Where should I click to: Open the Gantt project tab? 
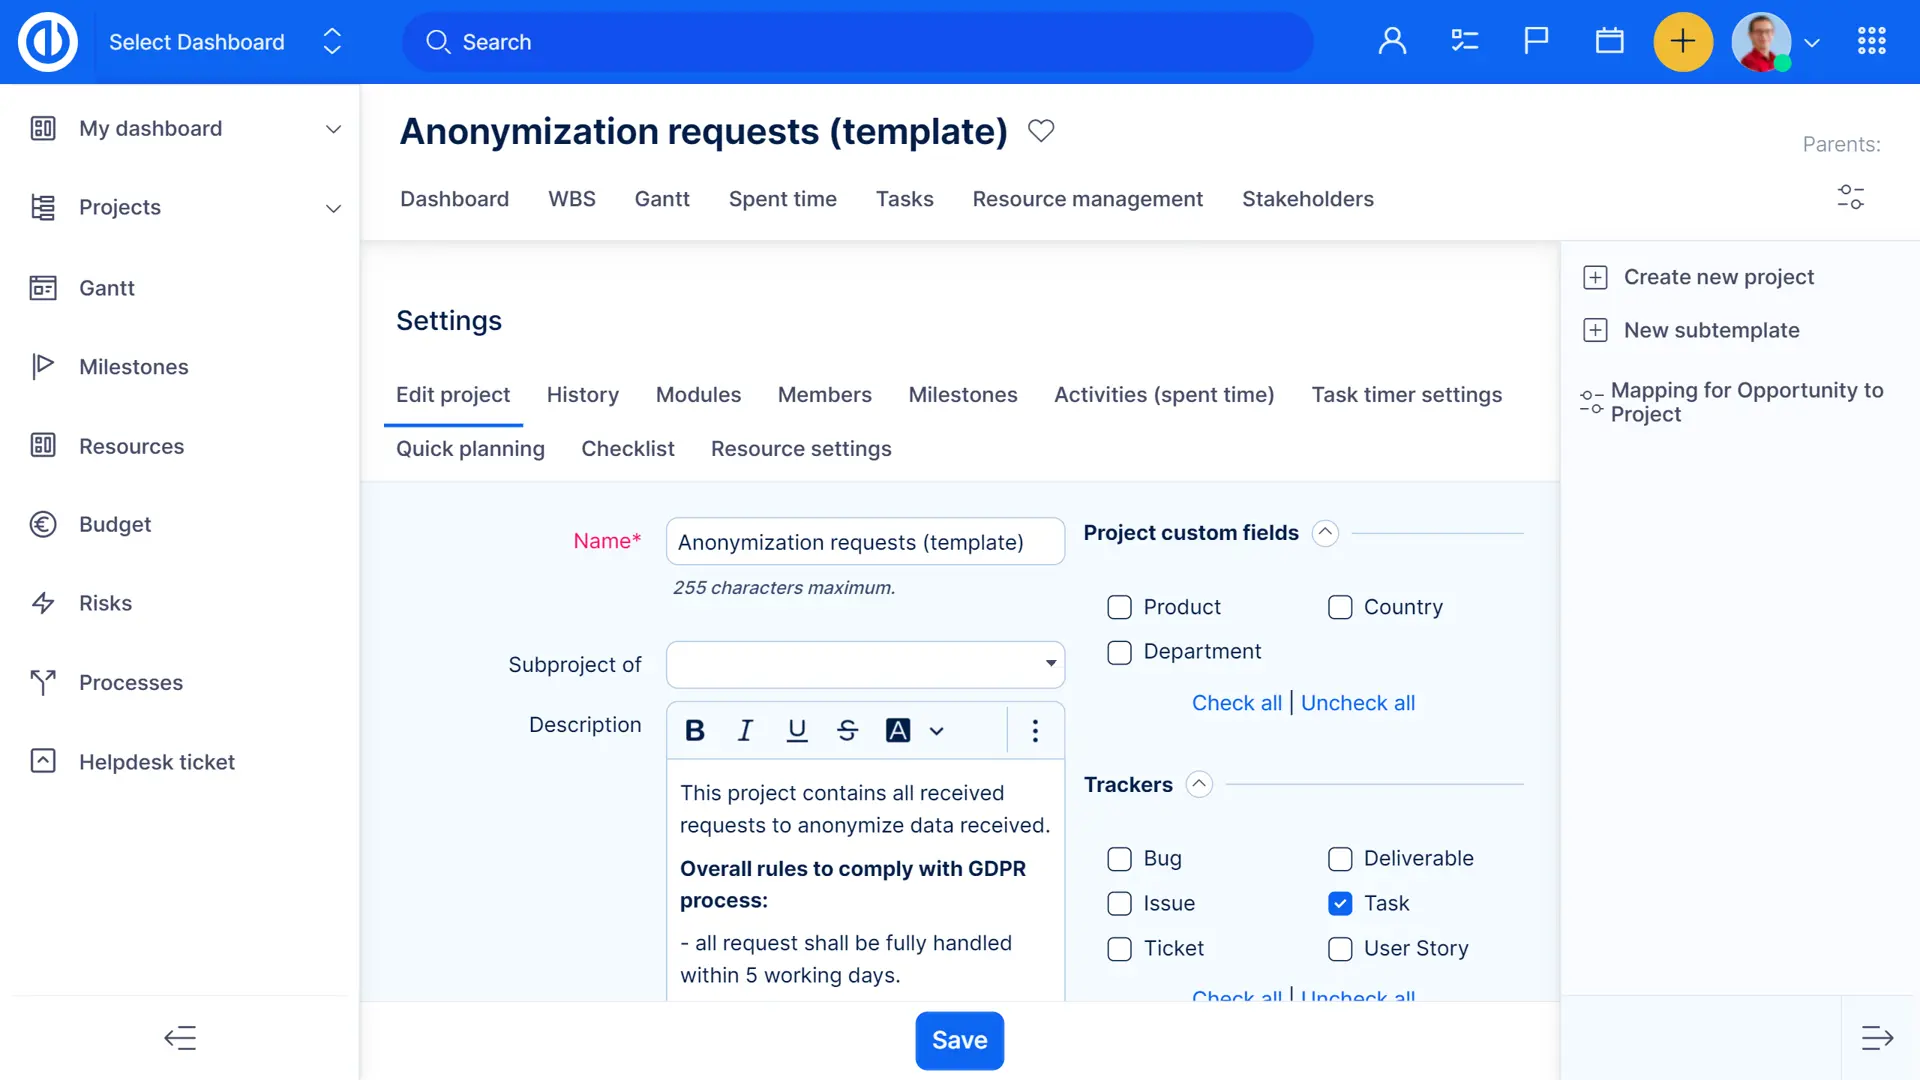point(662,199)
